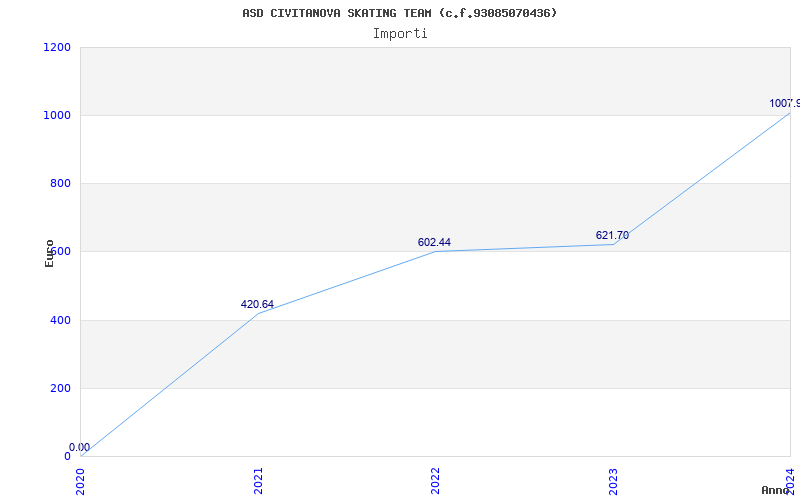Select the 2020 x-axis year label
The image size is (800, 500).
tap(81, 479)
